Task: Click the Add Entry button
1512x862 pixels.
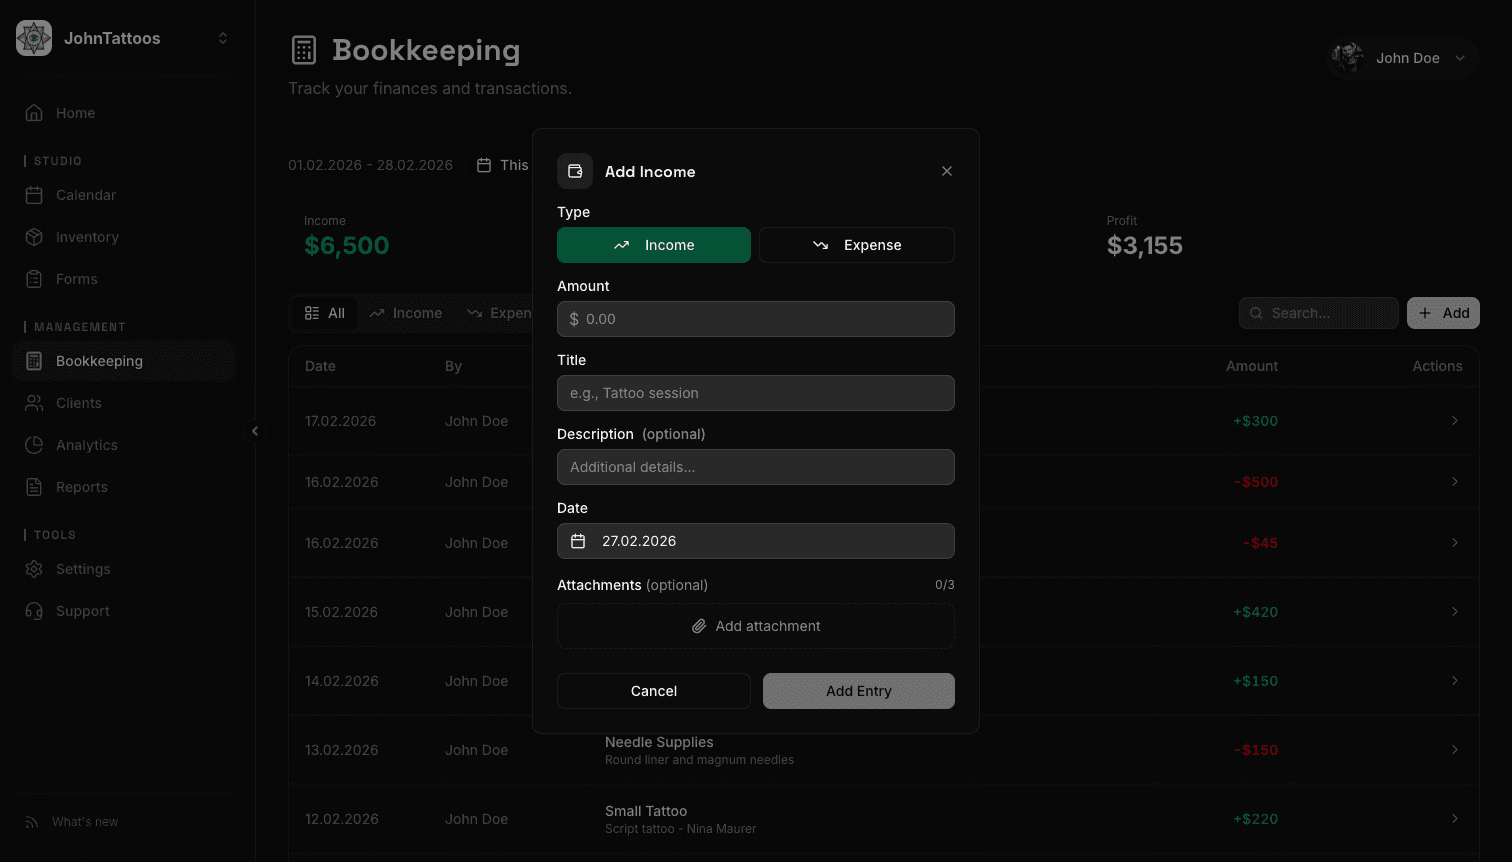Action: (x=858, y=691)
